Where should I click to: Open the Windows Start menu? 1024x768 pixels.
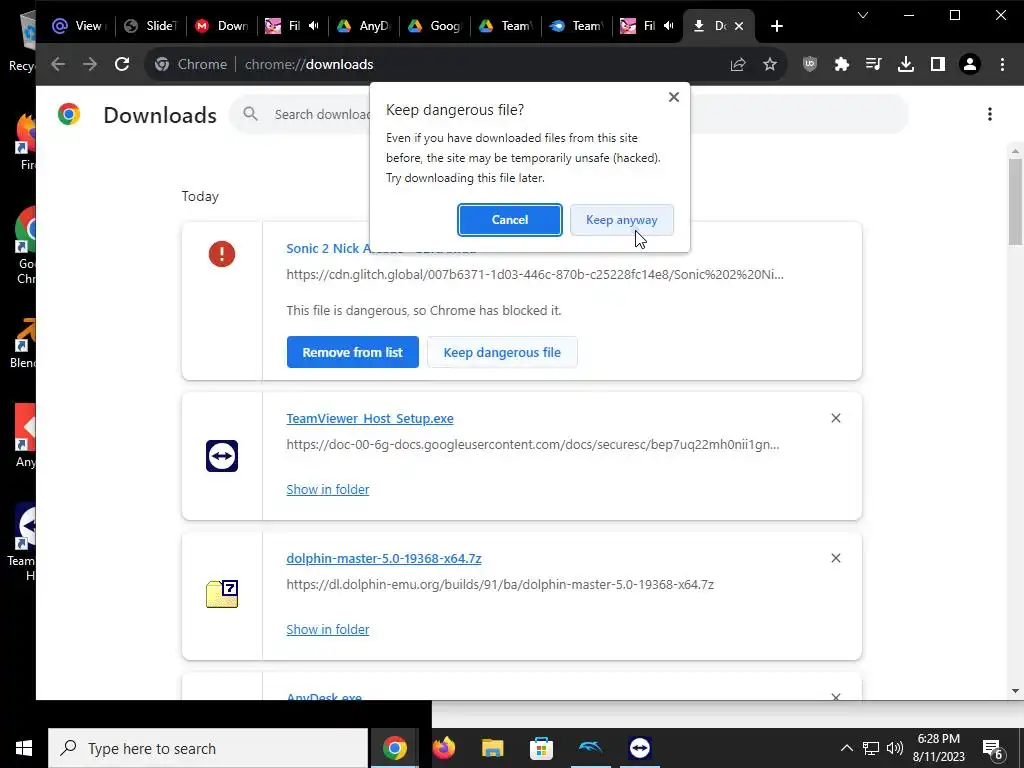tap(24, 748)
